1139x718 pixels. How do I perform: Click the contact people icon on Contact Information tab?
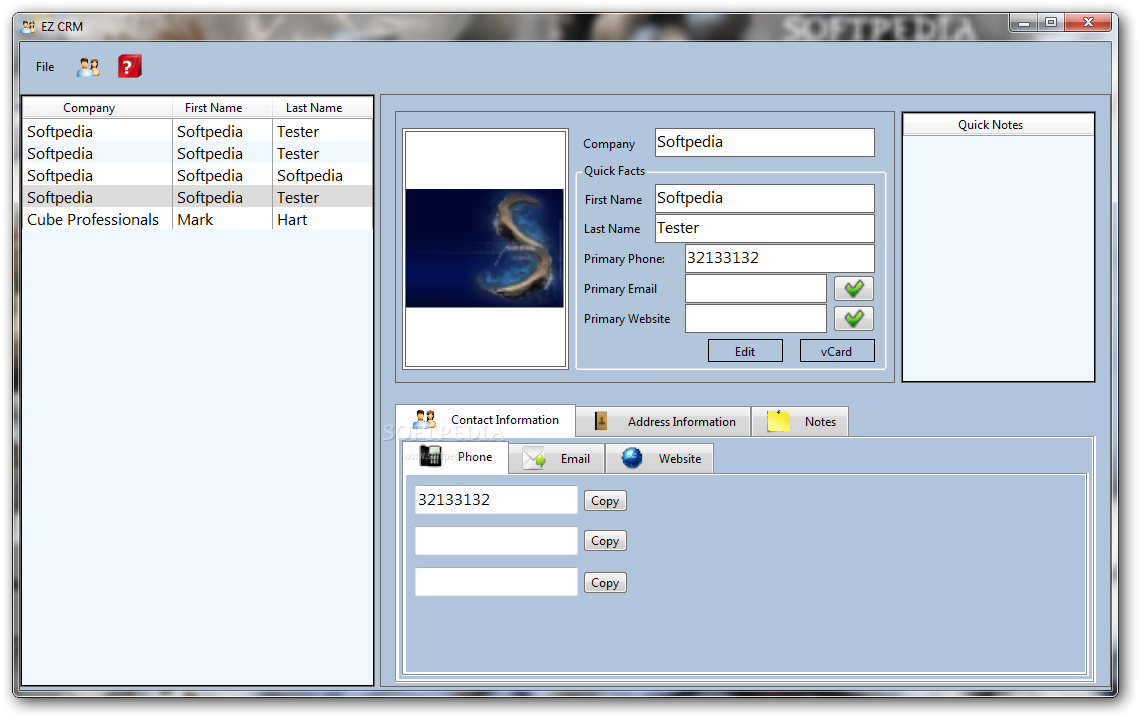coord(424,419)
